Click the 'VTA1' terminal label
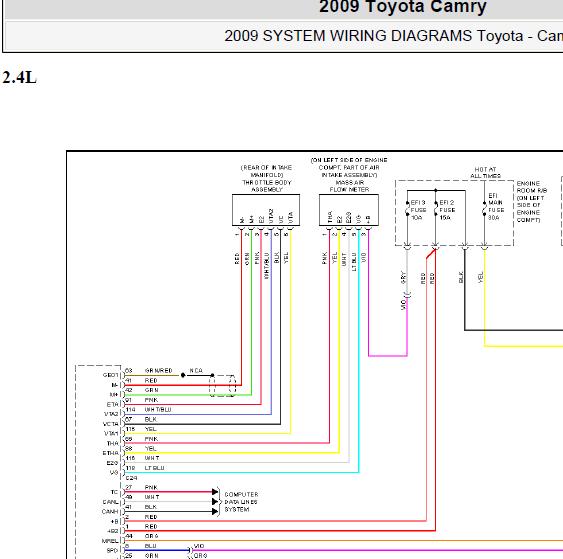The width and height of the screenshot is (563, 559). 111,434
